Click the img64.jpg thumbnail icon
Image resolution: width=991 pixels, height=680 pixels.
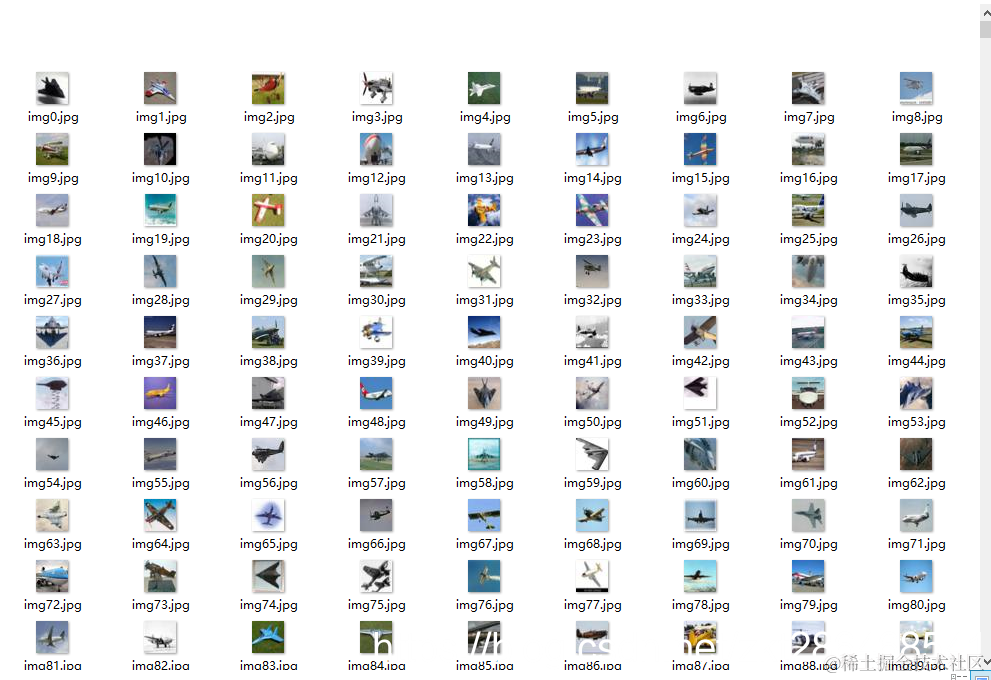coord(161,516)
